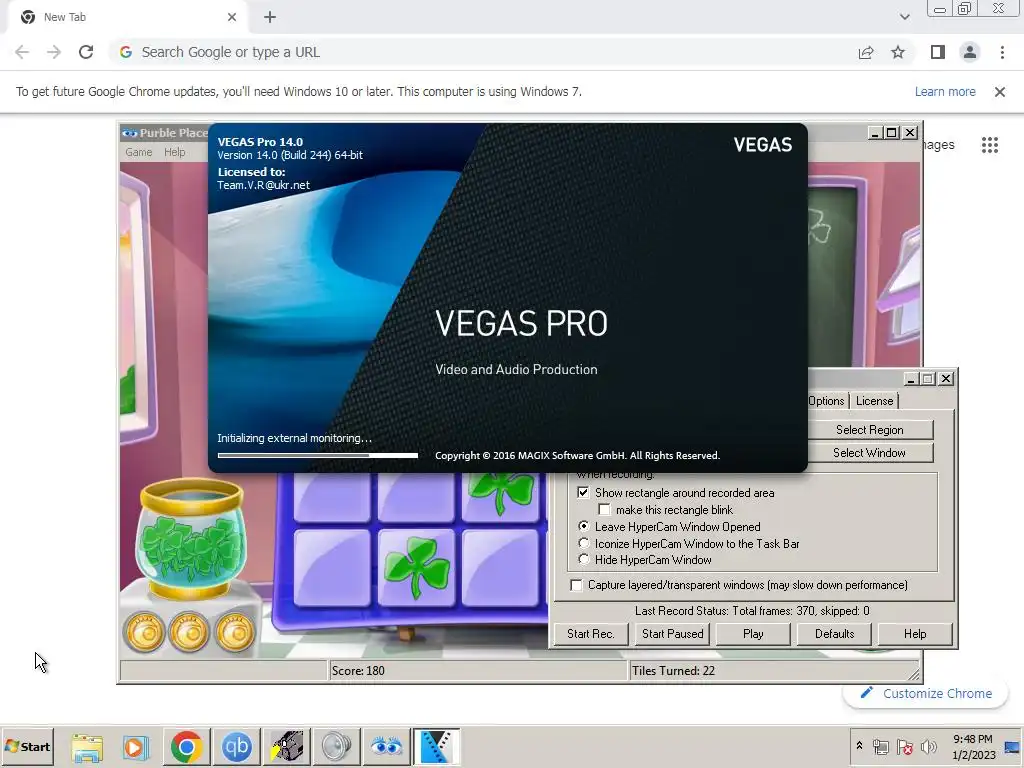Open Chrome three-dot menu
Screen dimensions: 1024x768
(1002, 52)
